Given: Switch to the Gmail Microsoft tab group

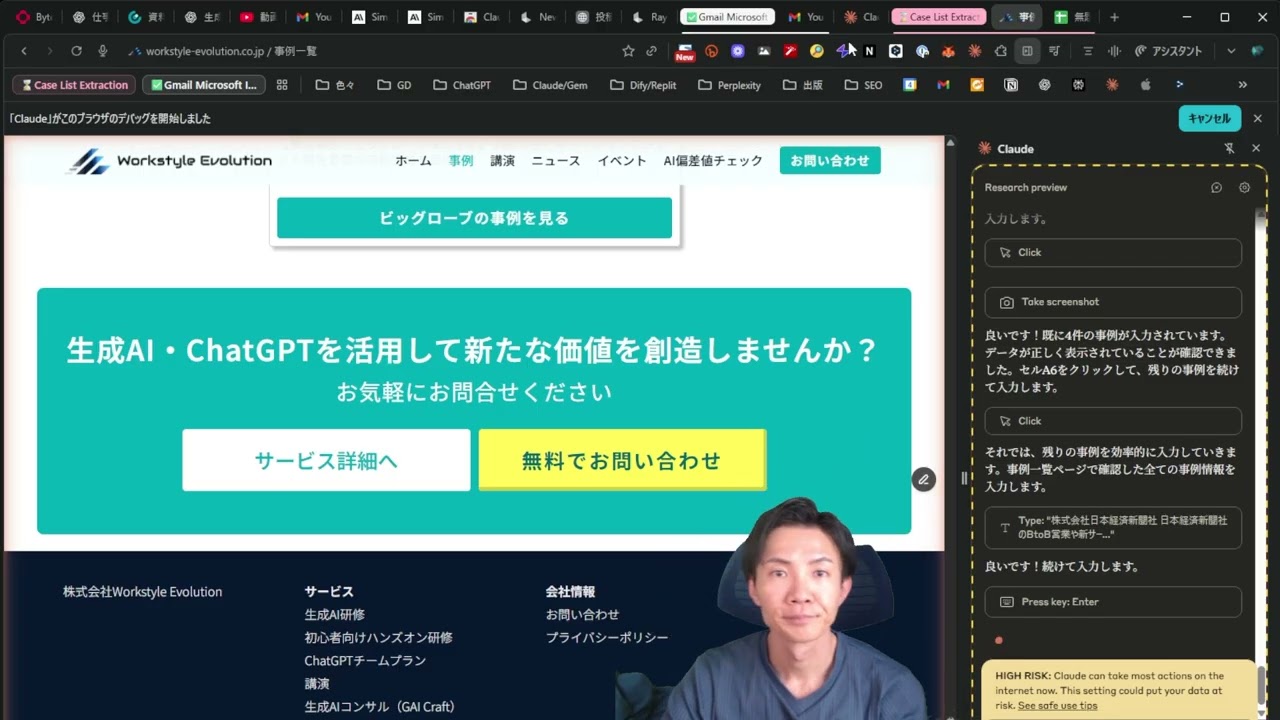Looking at the screenshot, I should (x=727, y=17).
